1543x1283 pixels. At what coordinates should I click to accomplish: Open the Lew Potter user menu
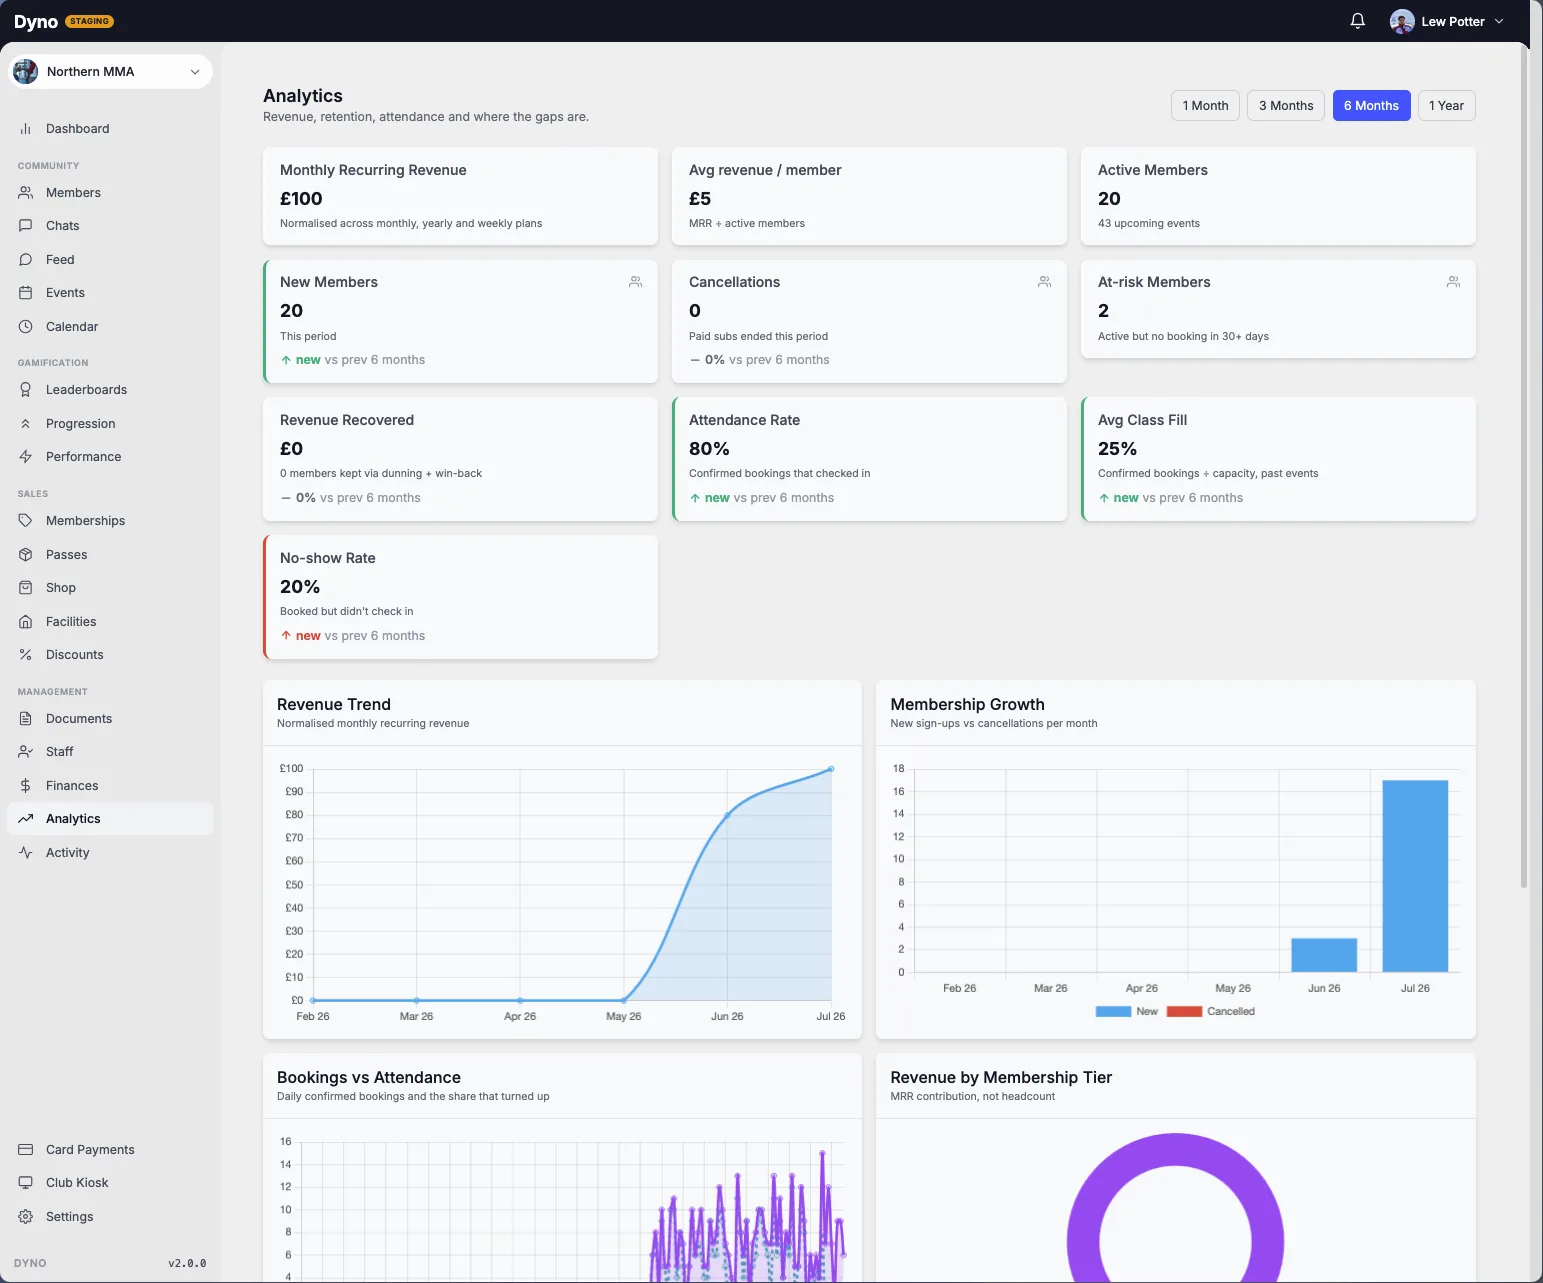tap(1447, 21)
